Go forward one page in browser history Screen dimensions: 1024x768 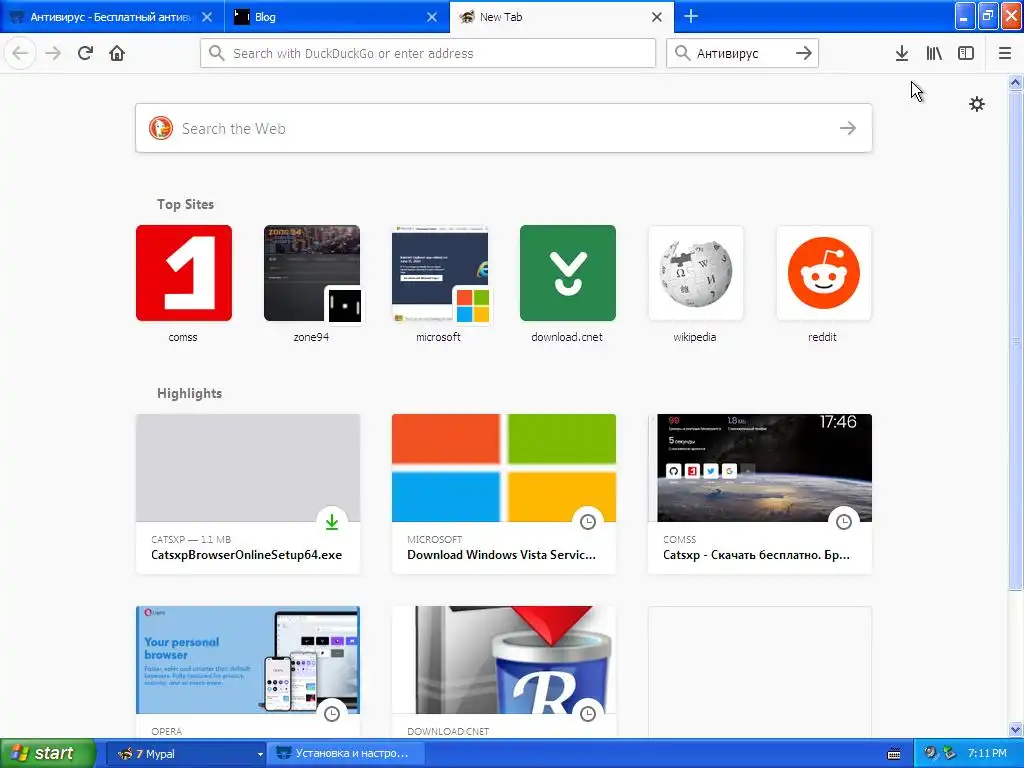[x=53, y=53]
